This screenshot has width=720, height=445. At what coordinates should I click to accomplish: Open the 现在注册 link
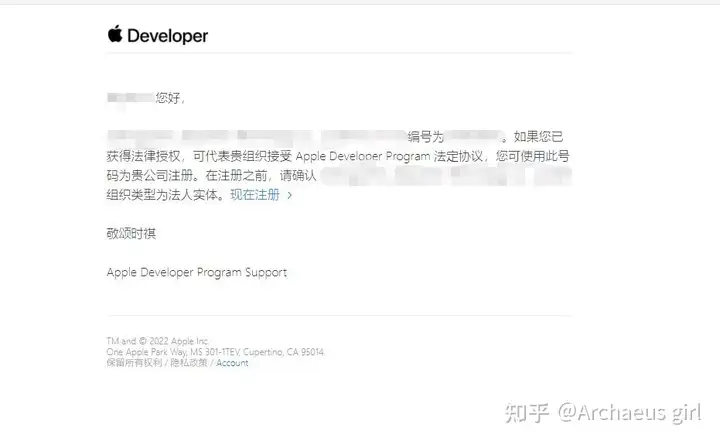[255, 195]
